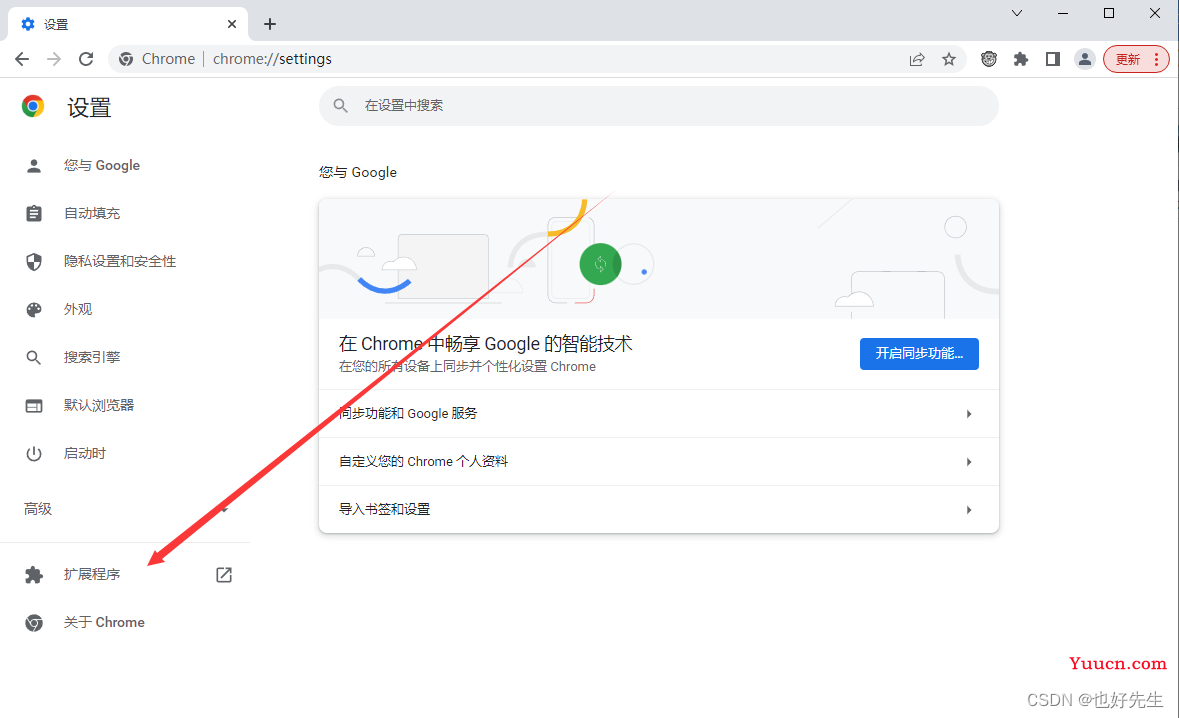Screen dimensions: 1179x718
Task: Click the external link icon beside 扩展程序
Action: 223,575
